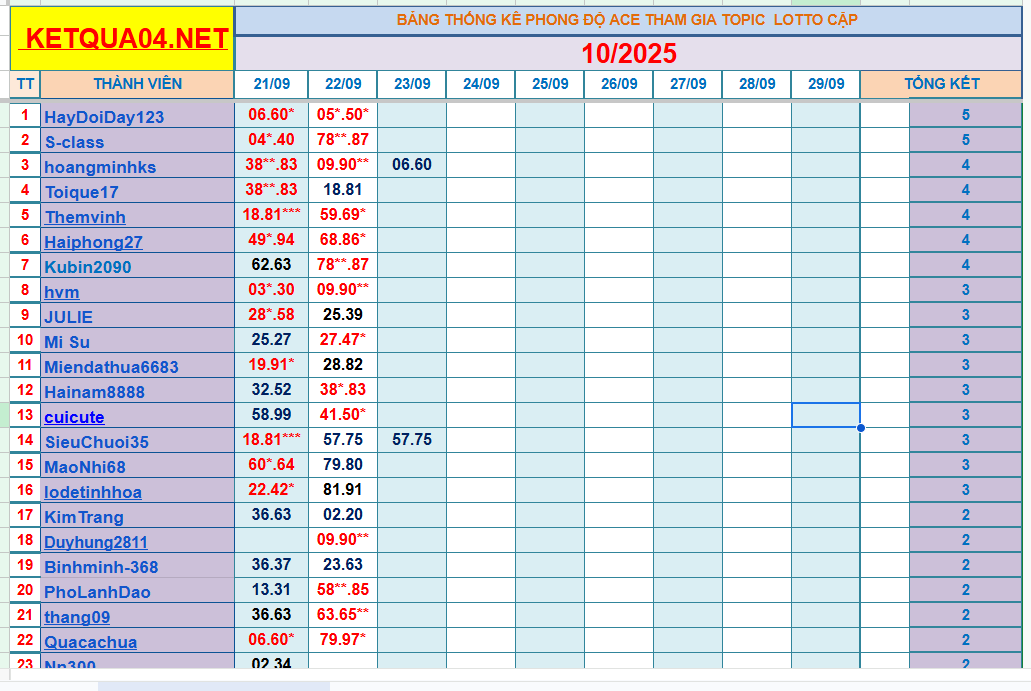
Task: Click the KETQUA04.NET title link
Action: (124, 39)
